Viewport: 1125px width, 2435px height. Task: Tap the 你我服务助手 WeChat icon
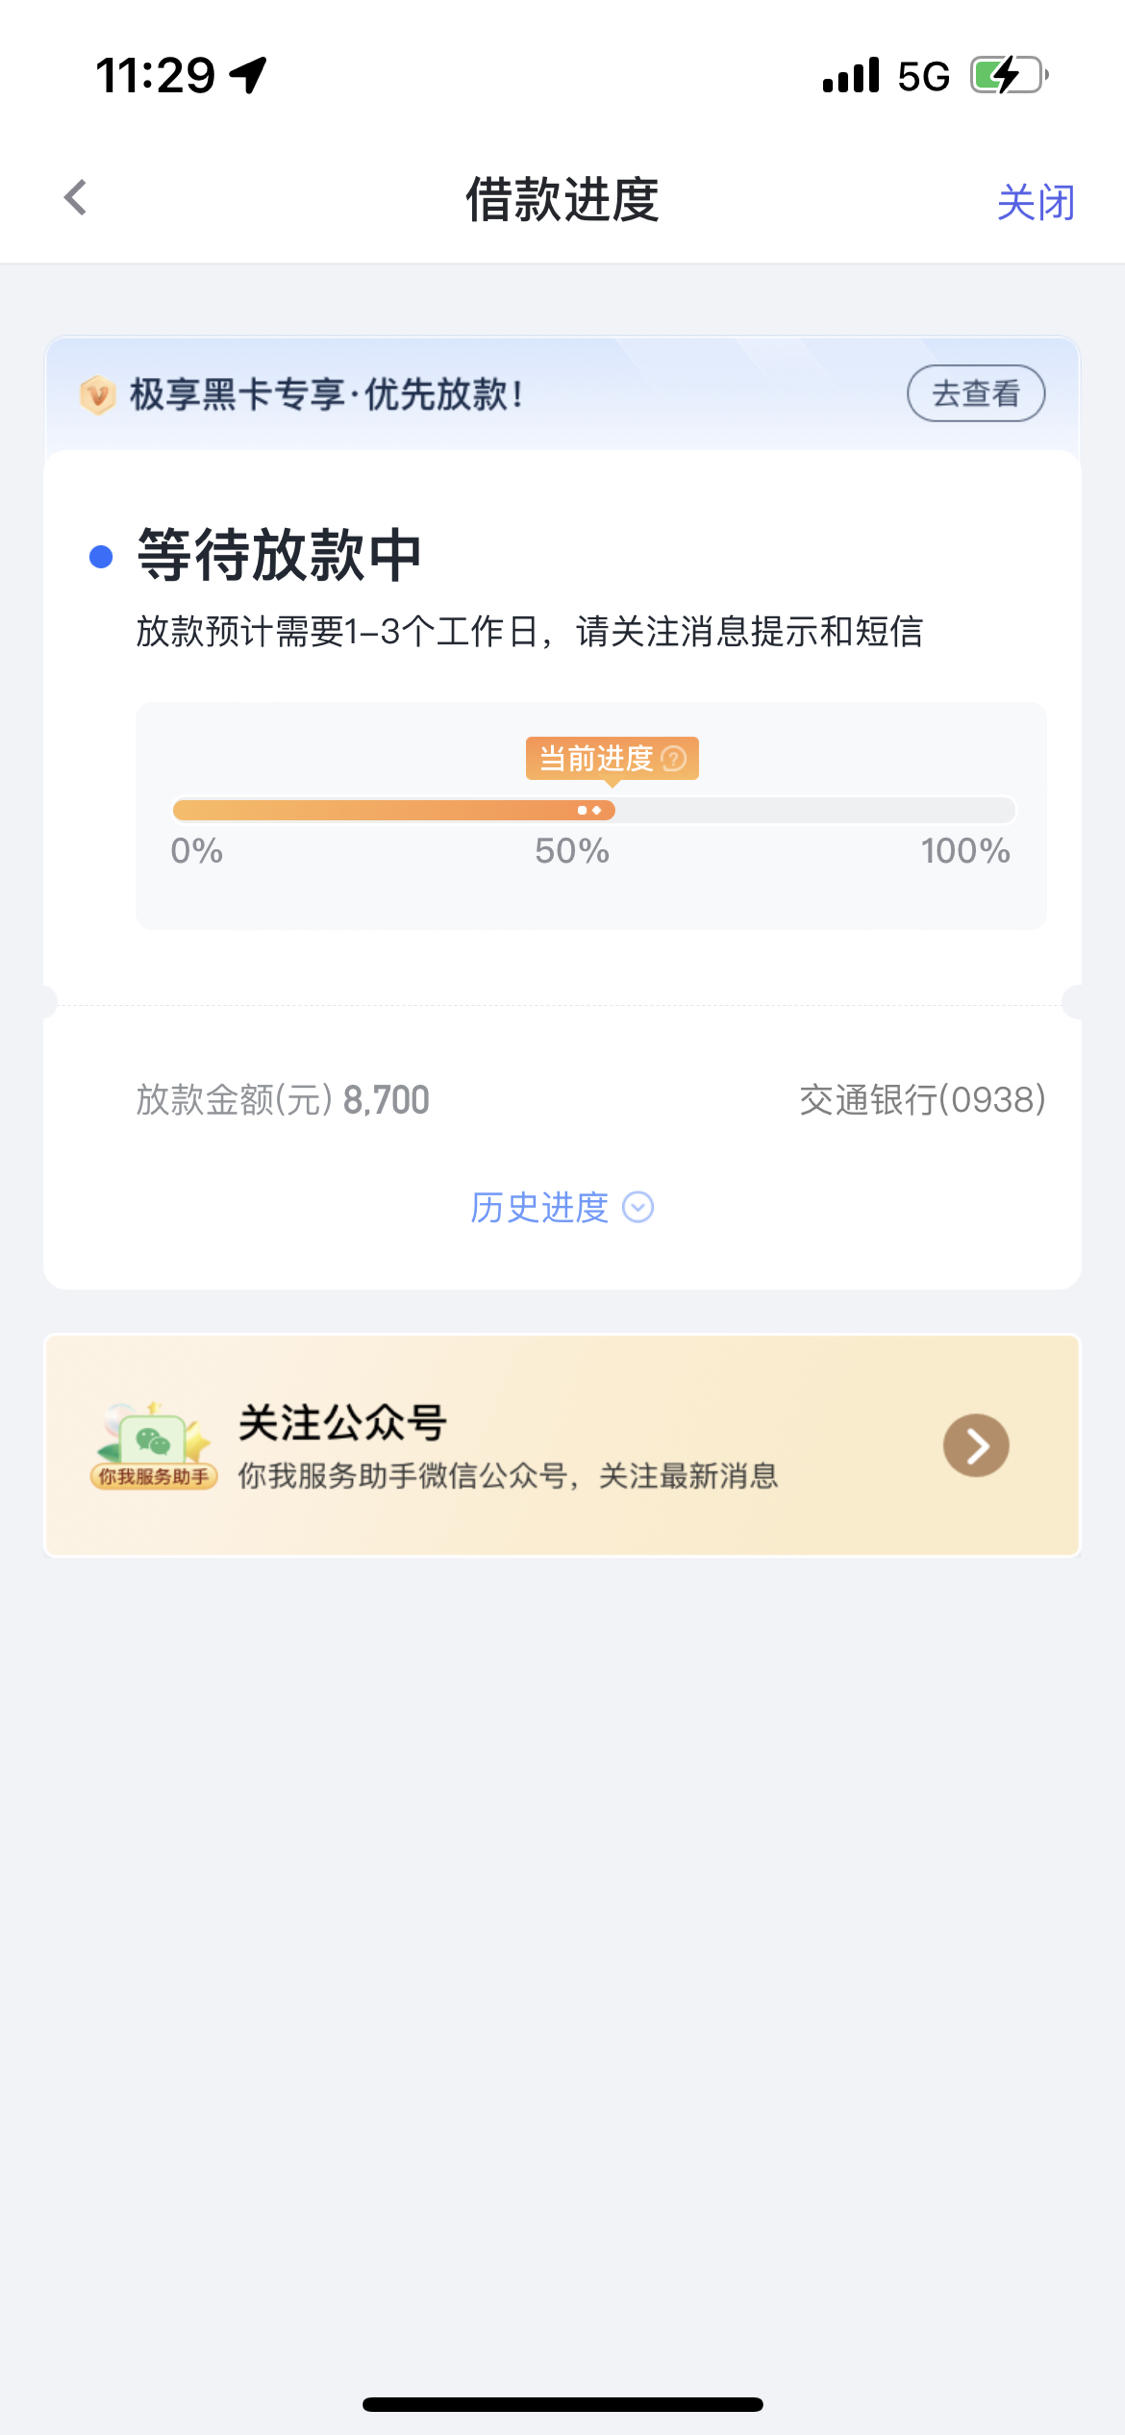point(153,1445)
